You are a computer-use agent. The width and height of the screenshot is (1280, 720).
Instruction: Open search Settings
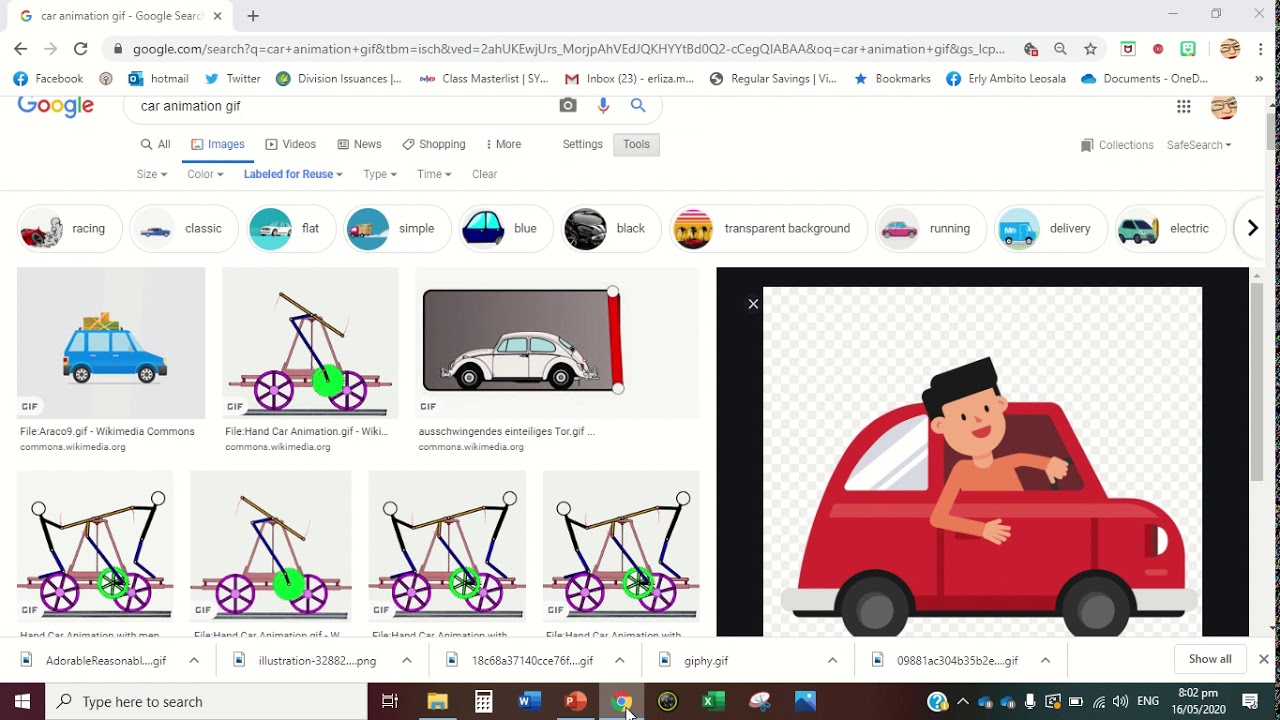(x=583, y=144)
